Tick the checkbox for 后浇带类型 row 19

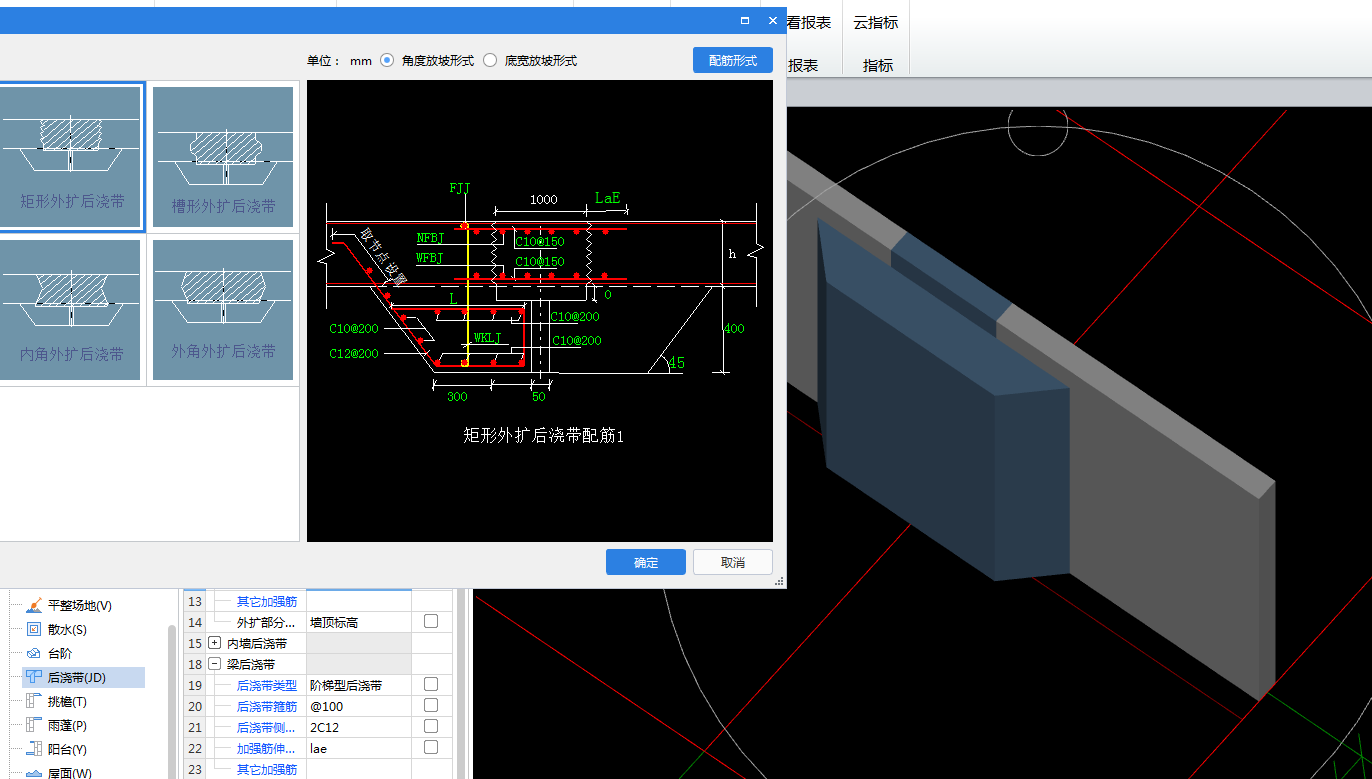click(431, 684)
